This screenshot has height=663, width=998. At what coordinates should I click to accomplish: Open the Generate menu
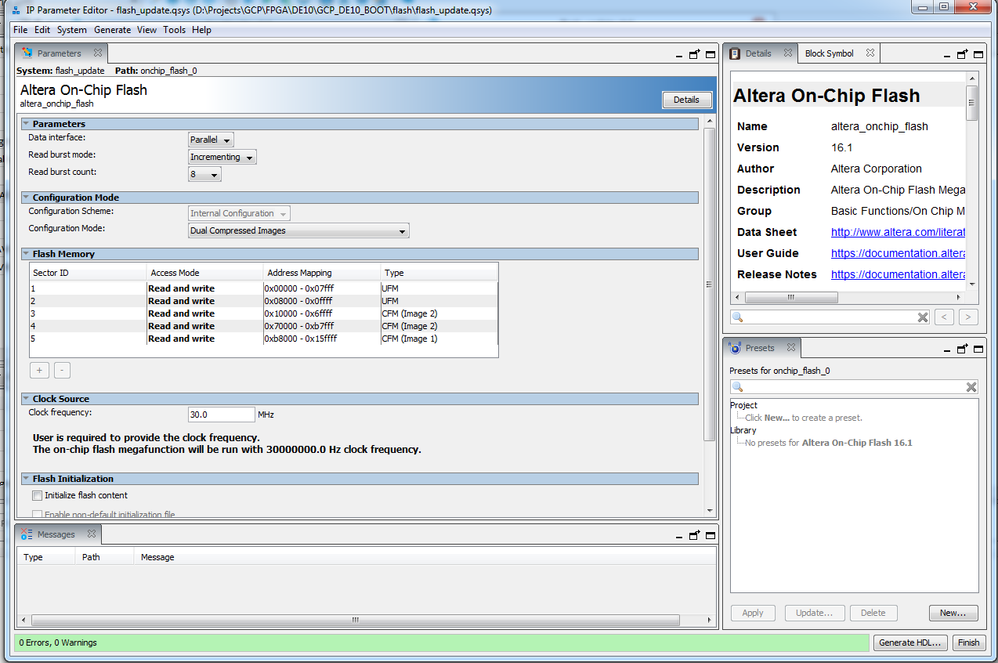[x=112, y=29]
